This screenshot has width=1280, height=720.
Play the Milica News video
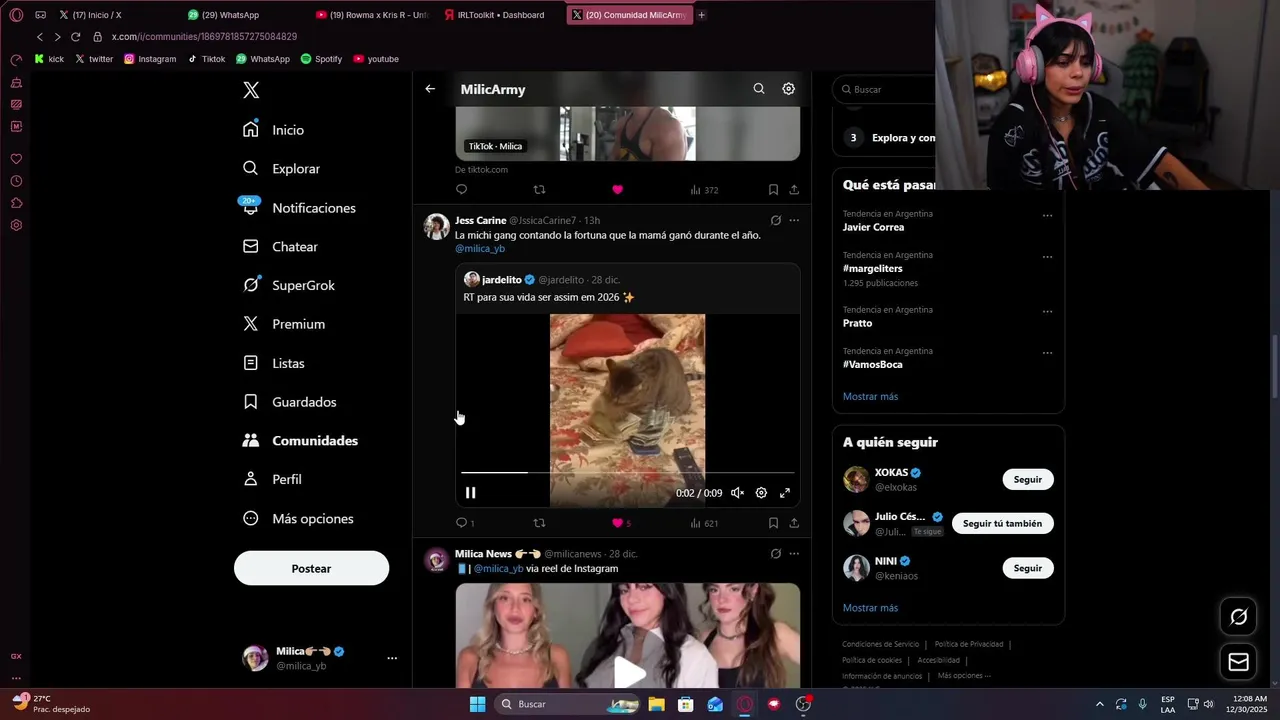(x=629, y=672)
